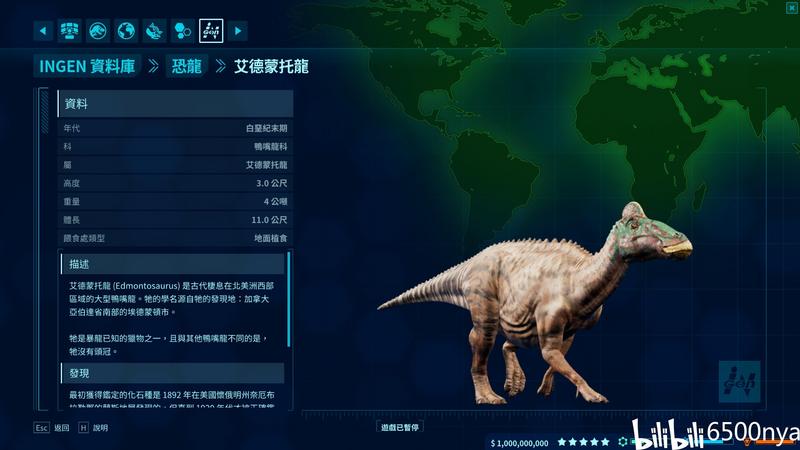Click the 資料 section header
Image resolution: width=800 pixels, height=450 pixels.
(176, 104)
